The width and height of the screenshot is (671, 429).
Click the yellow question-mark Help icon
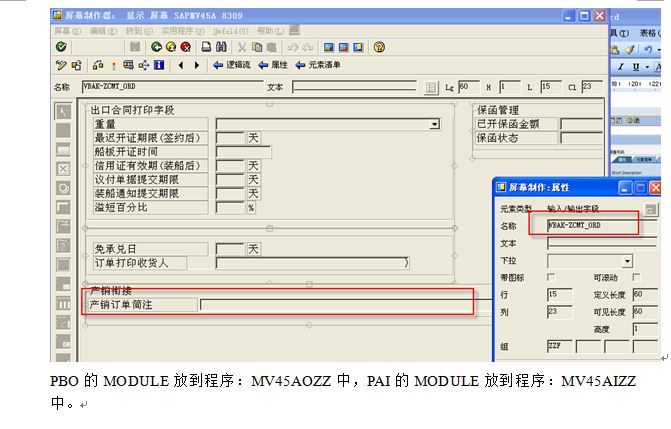click(379, 47)
